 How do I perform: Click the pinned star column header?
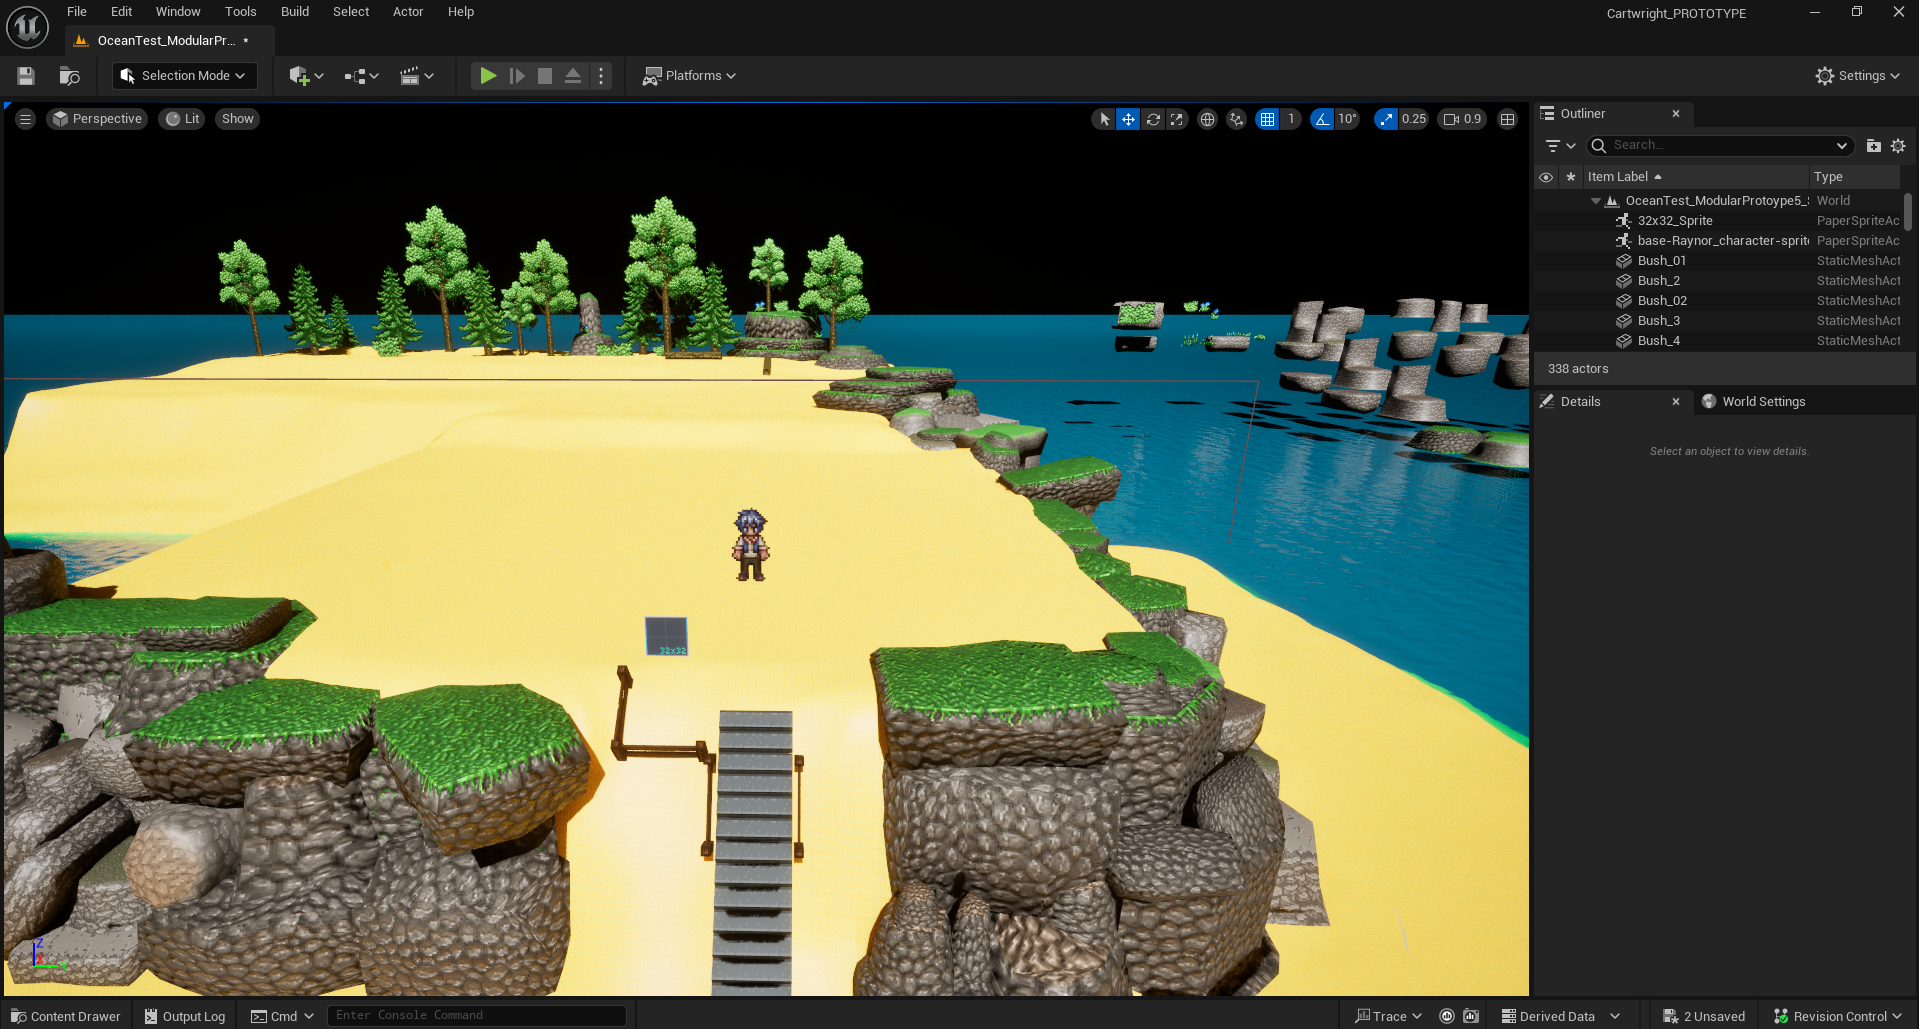(1571, 177)
